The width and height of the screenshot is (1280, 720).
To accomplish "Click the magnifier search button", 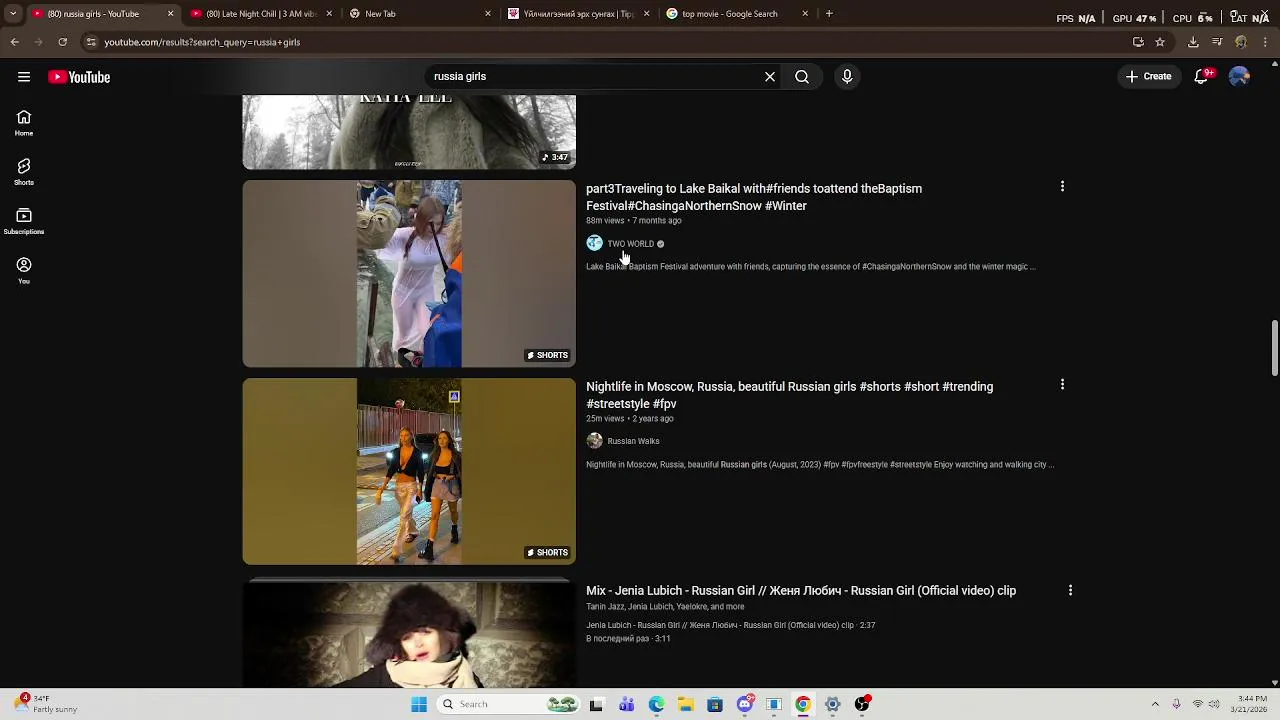I will tap(802, 77).
